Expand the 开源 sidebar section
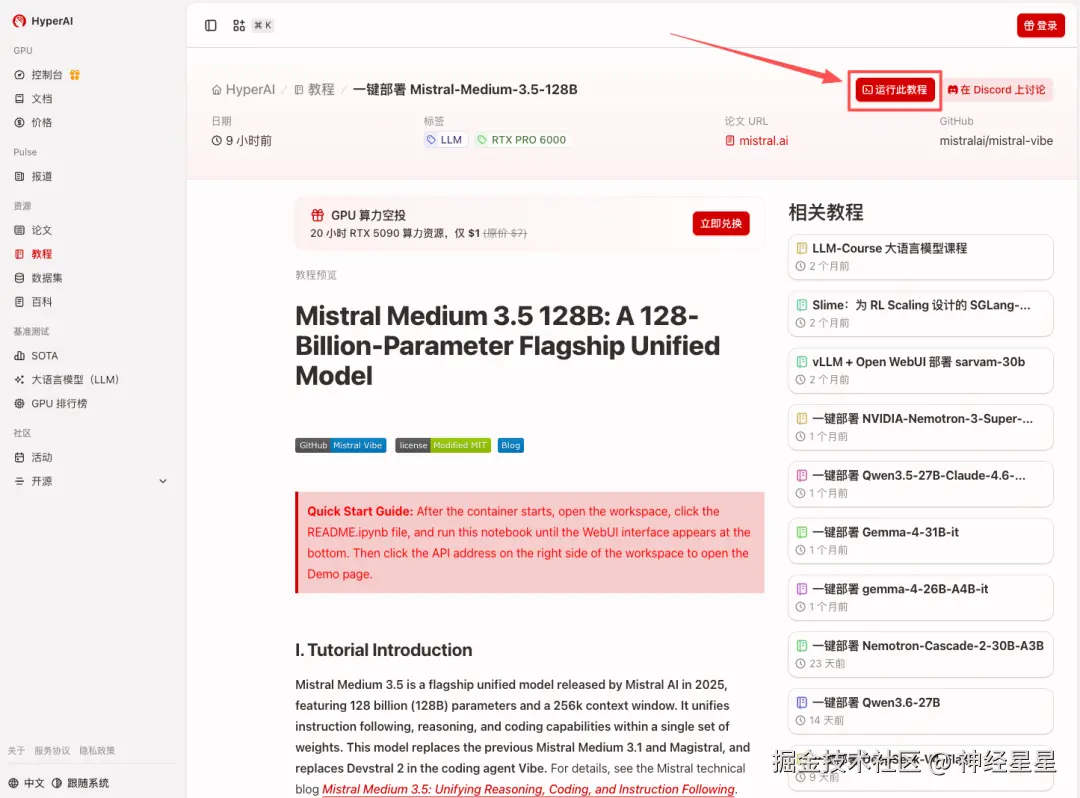Image resolution: width=1080 pixels, height=798 pixels. (x=90, y=481)
